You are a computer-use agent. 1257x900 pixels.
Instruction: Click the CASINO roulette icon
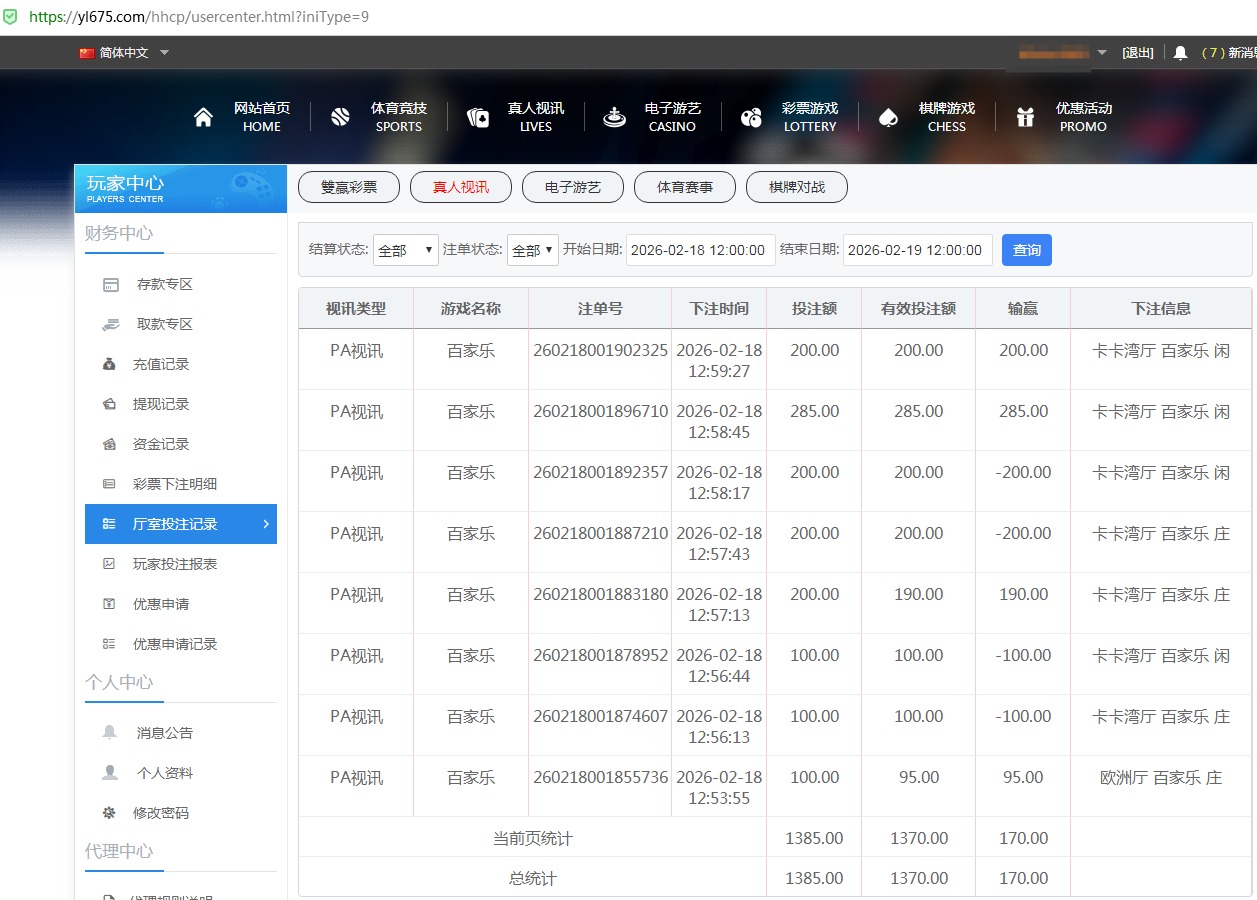(x=613, y=116)
